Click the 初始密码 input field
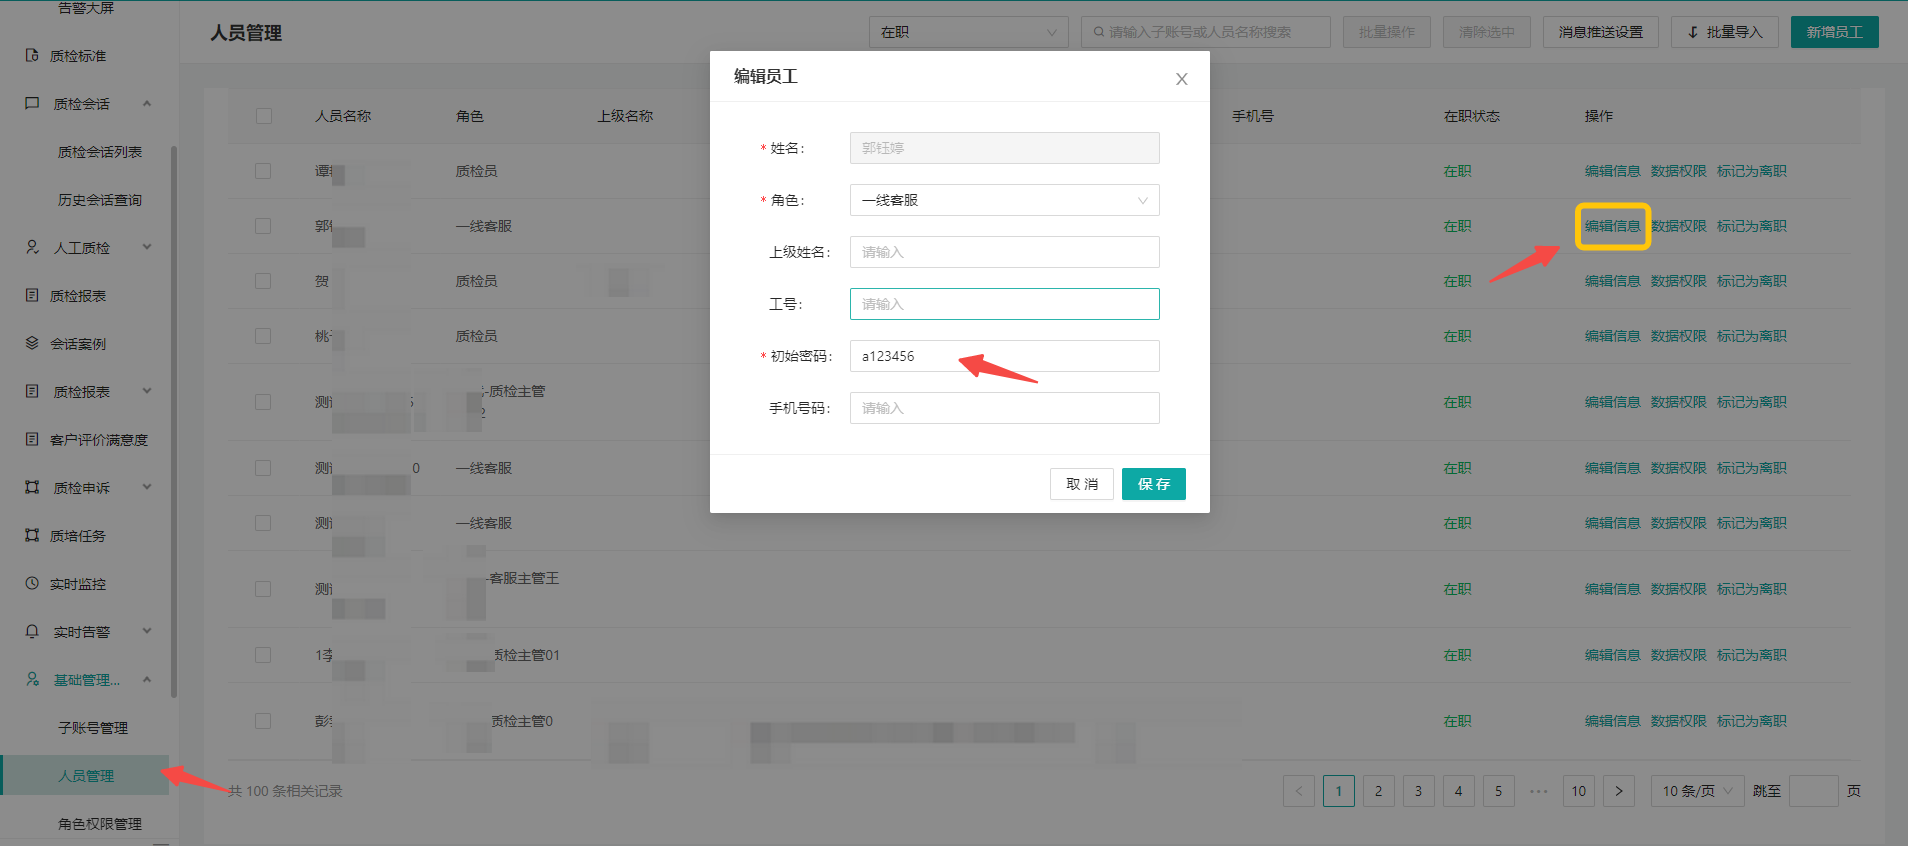The height and width of the screenshot is (846, 1908). 1004,356
